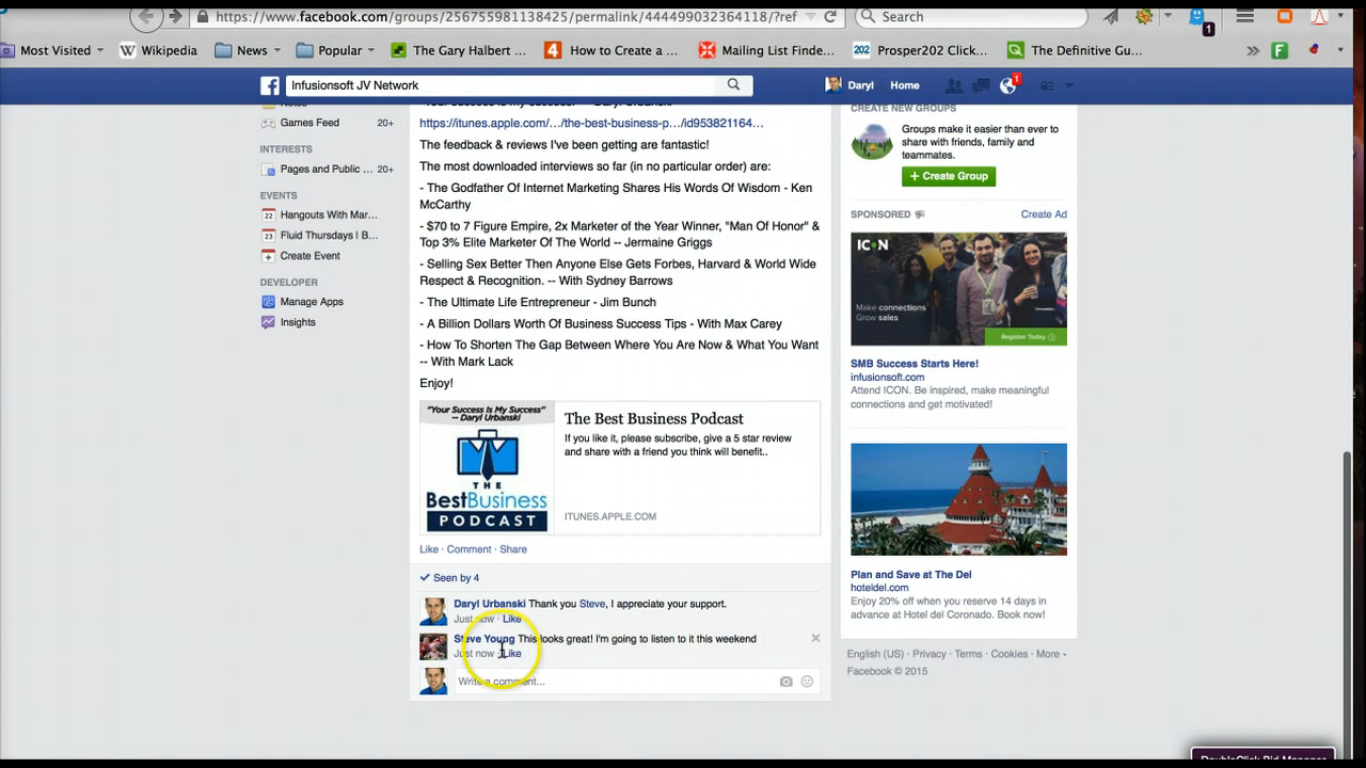1366x768 pixels.
Task: Open Plan and Save at The Del link
Action: point(911,575)
